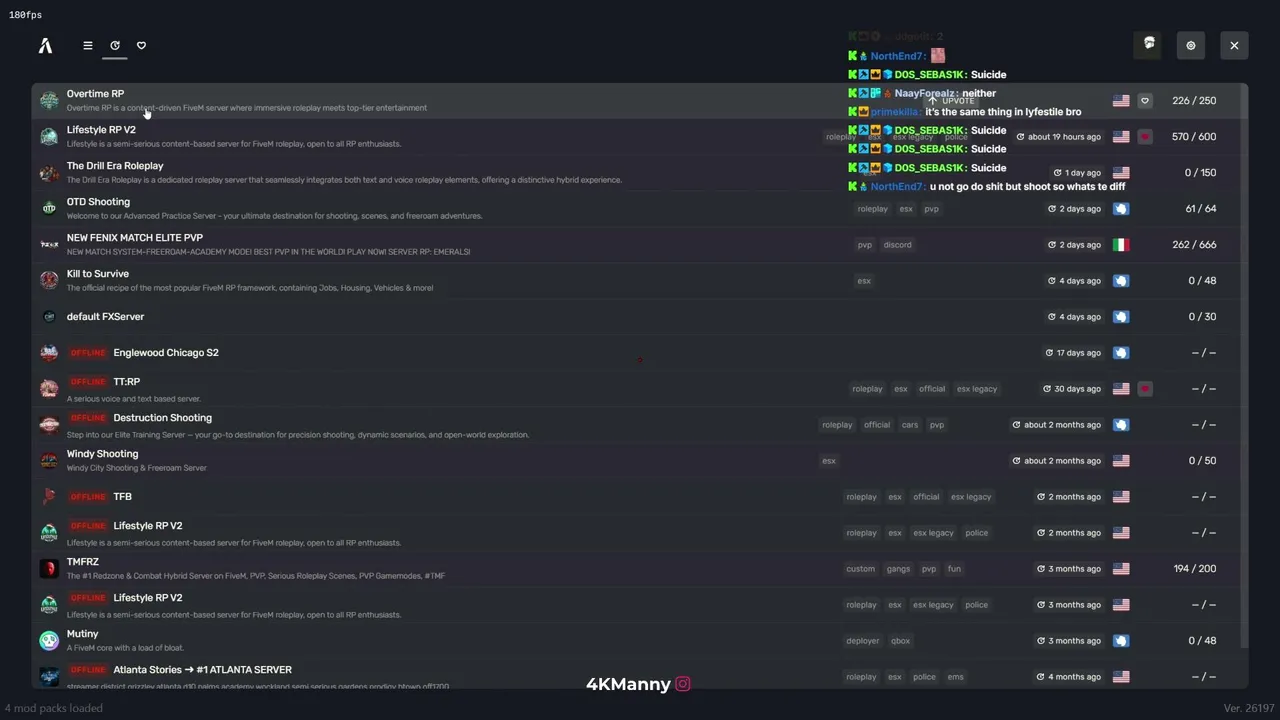Open the user account icon
1280x720 pixels.
click(1149, 44)
